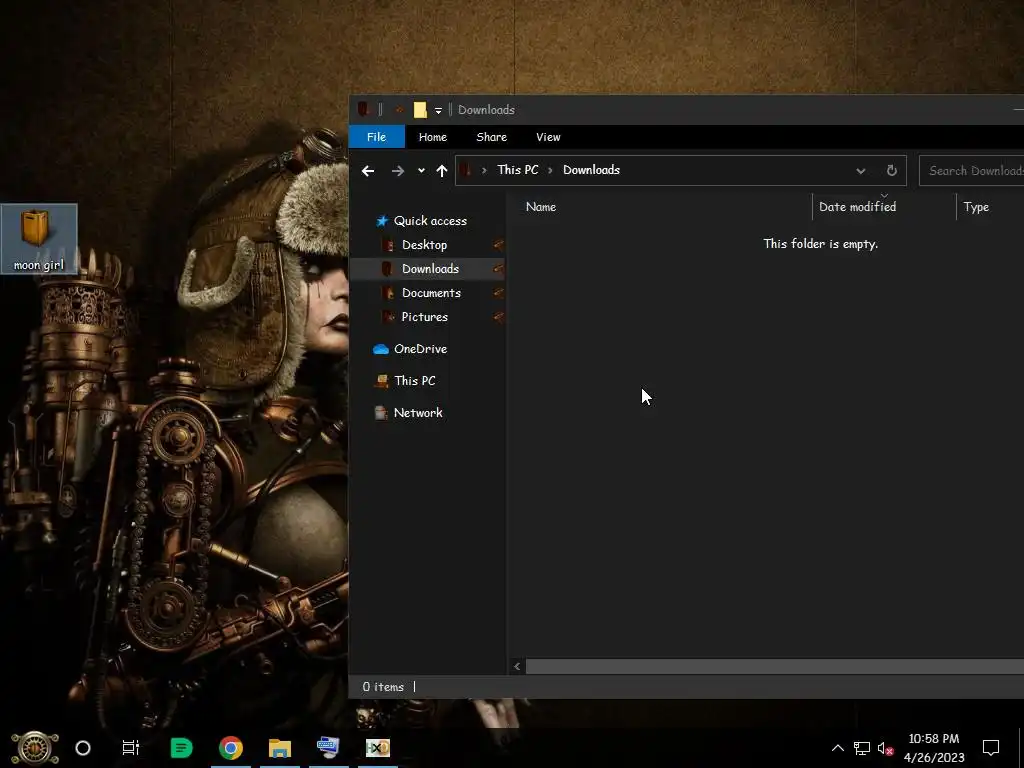Click the 'This folder is empty.' text

point(821,244)
